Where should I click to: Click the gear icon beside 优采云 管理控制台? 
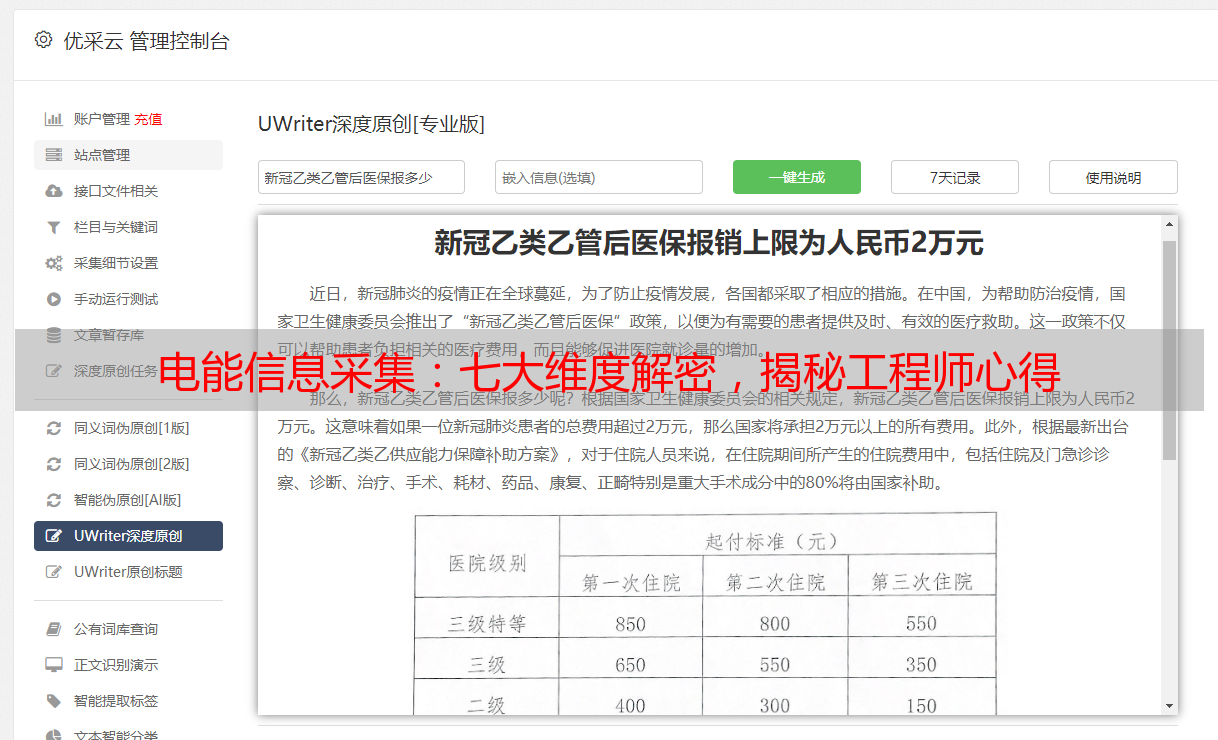(x=43, y=40)
